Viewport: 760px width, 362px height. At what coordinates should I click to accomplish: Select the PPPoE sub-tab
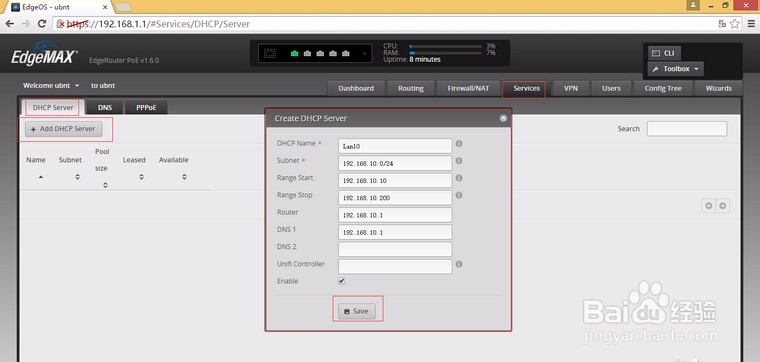[x=146, y=108]
